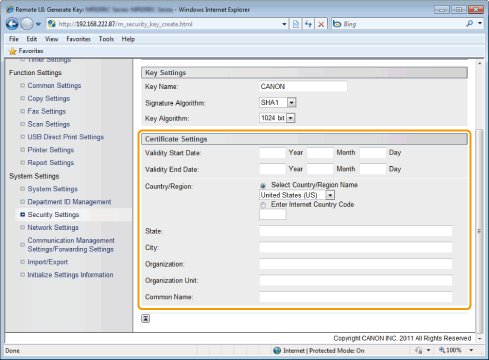Click the Bing search magnifier icon
Viewport: 489px width, 360px height.
tap(469, 23)
